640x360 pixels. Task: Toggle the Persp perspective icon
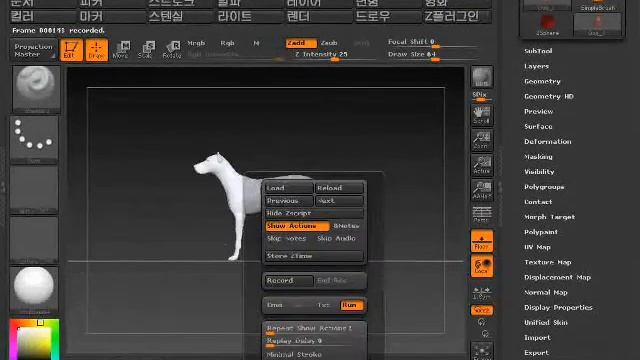coord(482,215)
